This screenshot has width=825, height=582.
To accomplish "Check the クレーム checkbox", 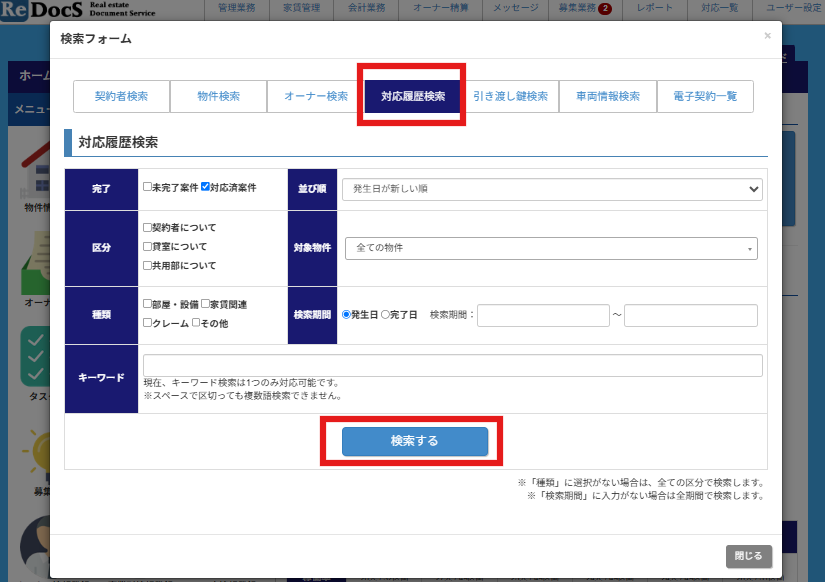I will (147, 323).
